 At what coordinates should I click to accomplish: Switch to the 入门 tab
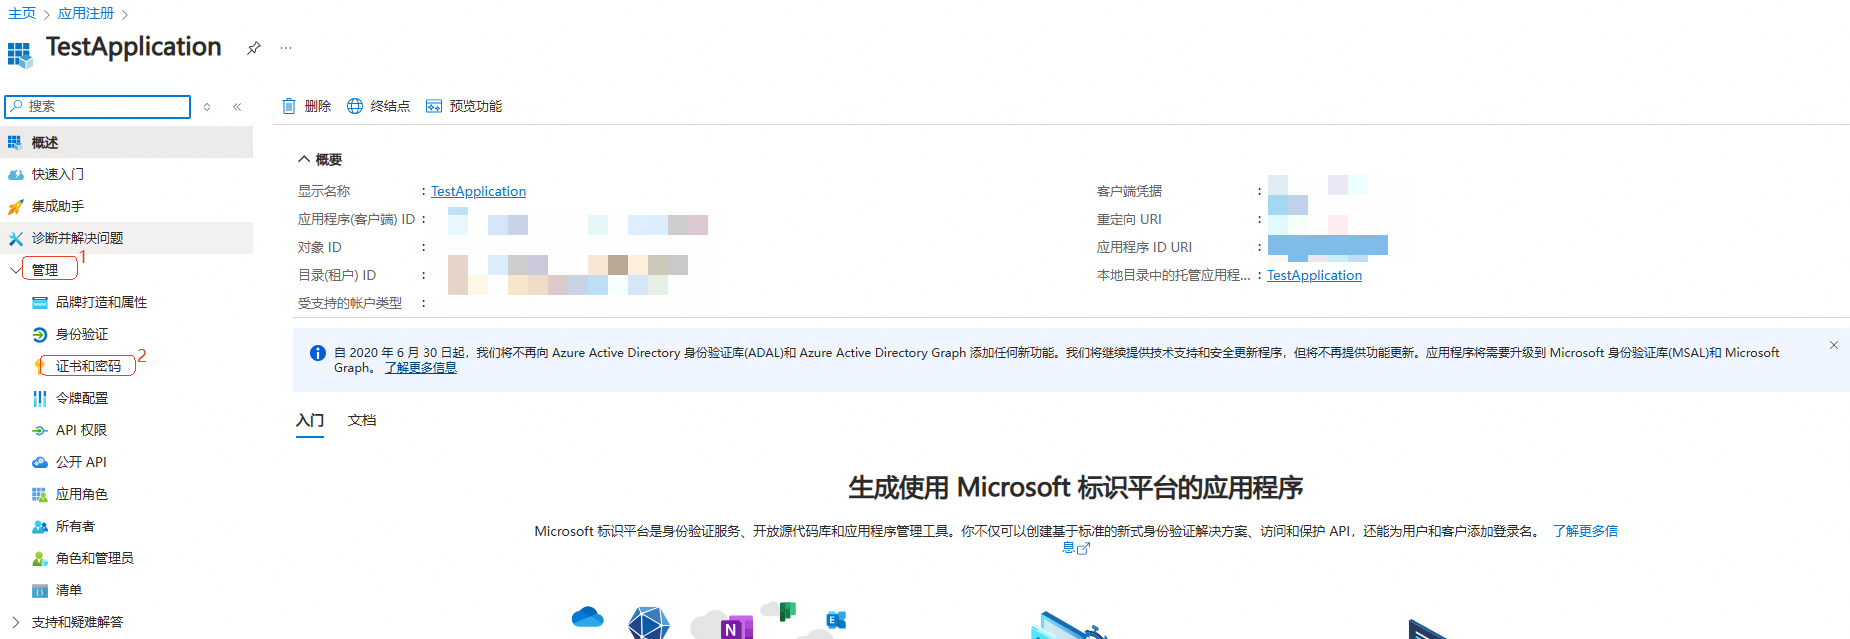[310, 420]
